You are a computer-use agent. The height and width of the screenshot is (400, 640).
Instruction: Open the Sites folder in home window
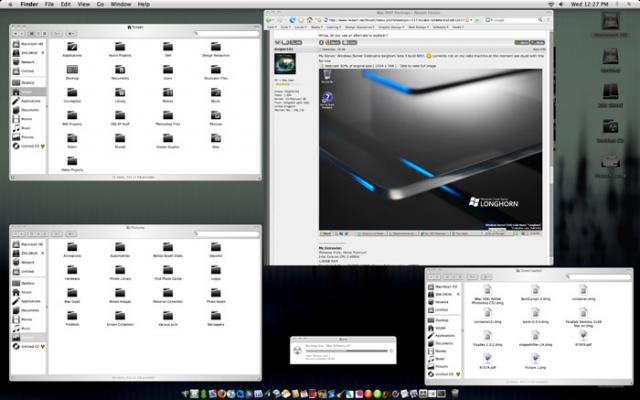[216, 138]
